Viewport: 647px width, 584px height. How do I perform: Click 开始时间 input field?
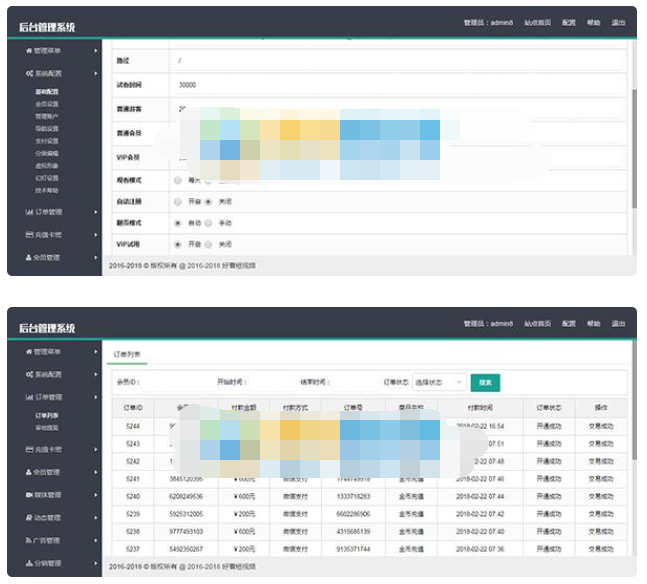click(x=270, y=383)
